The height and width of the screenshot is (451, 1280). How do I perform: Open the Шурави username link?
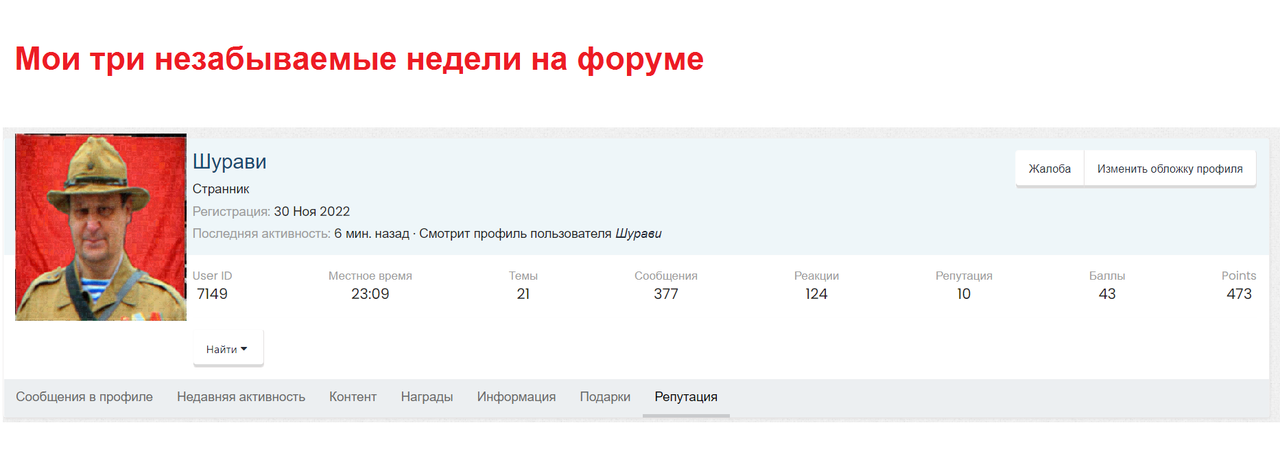(x=229, y=162)
